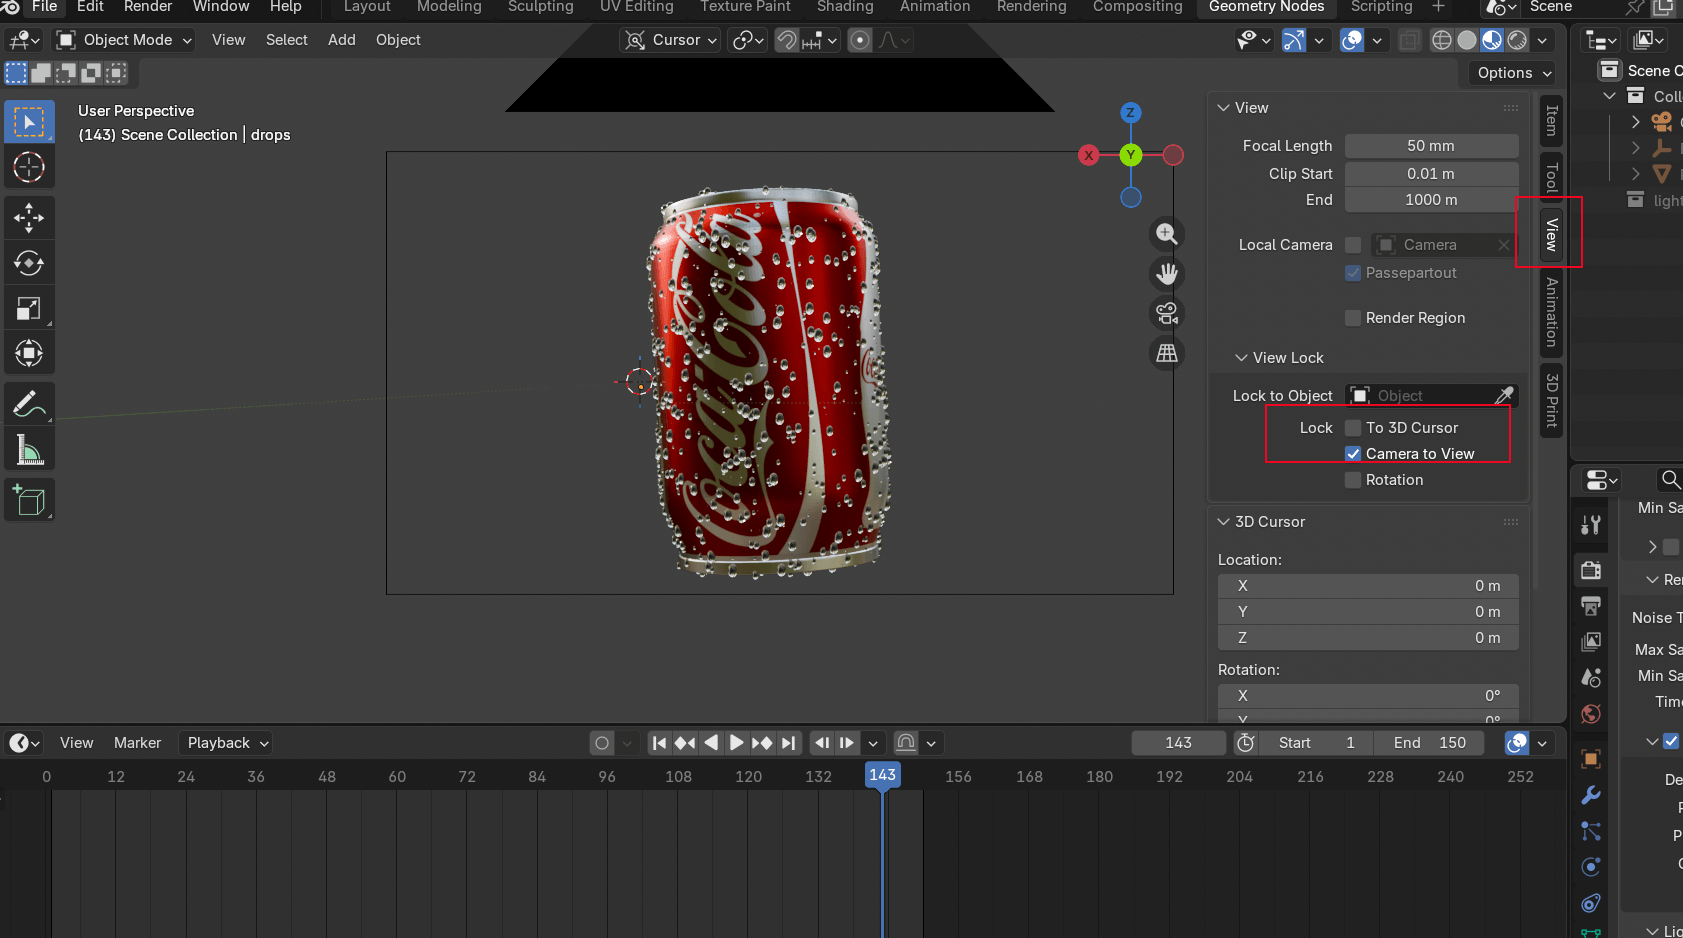Open the sidebar Animation tab

pyautogui.click(x=1551, y=312)
